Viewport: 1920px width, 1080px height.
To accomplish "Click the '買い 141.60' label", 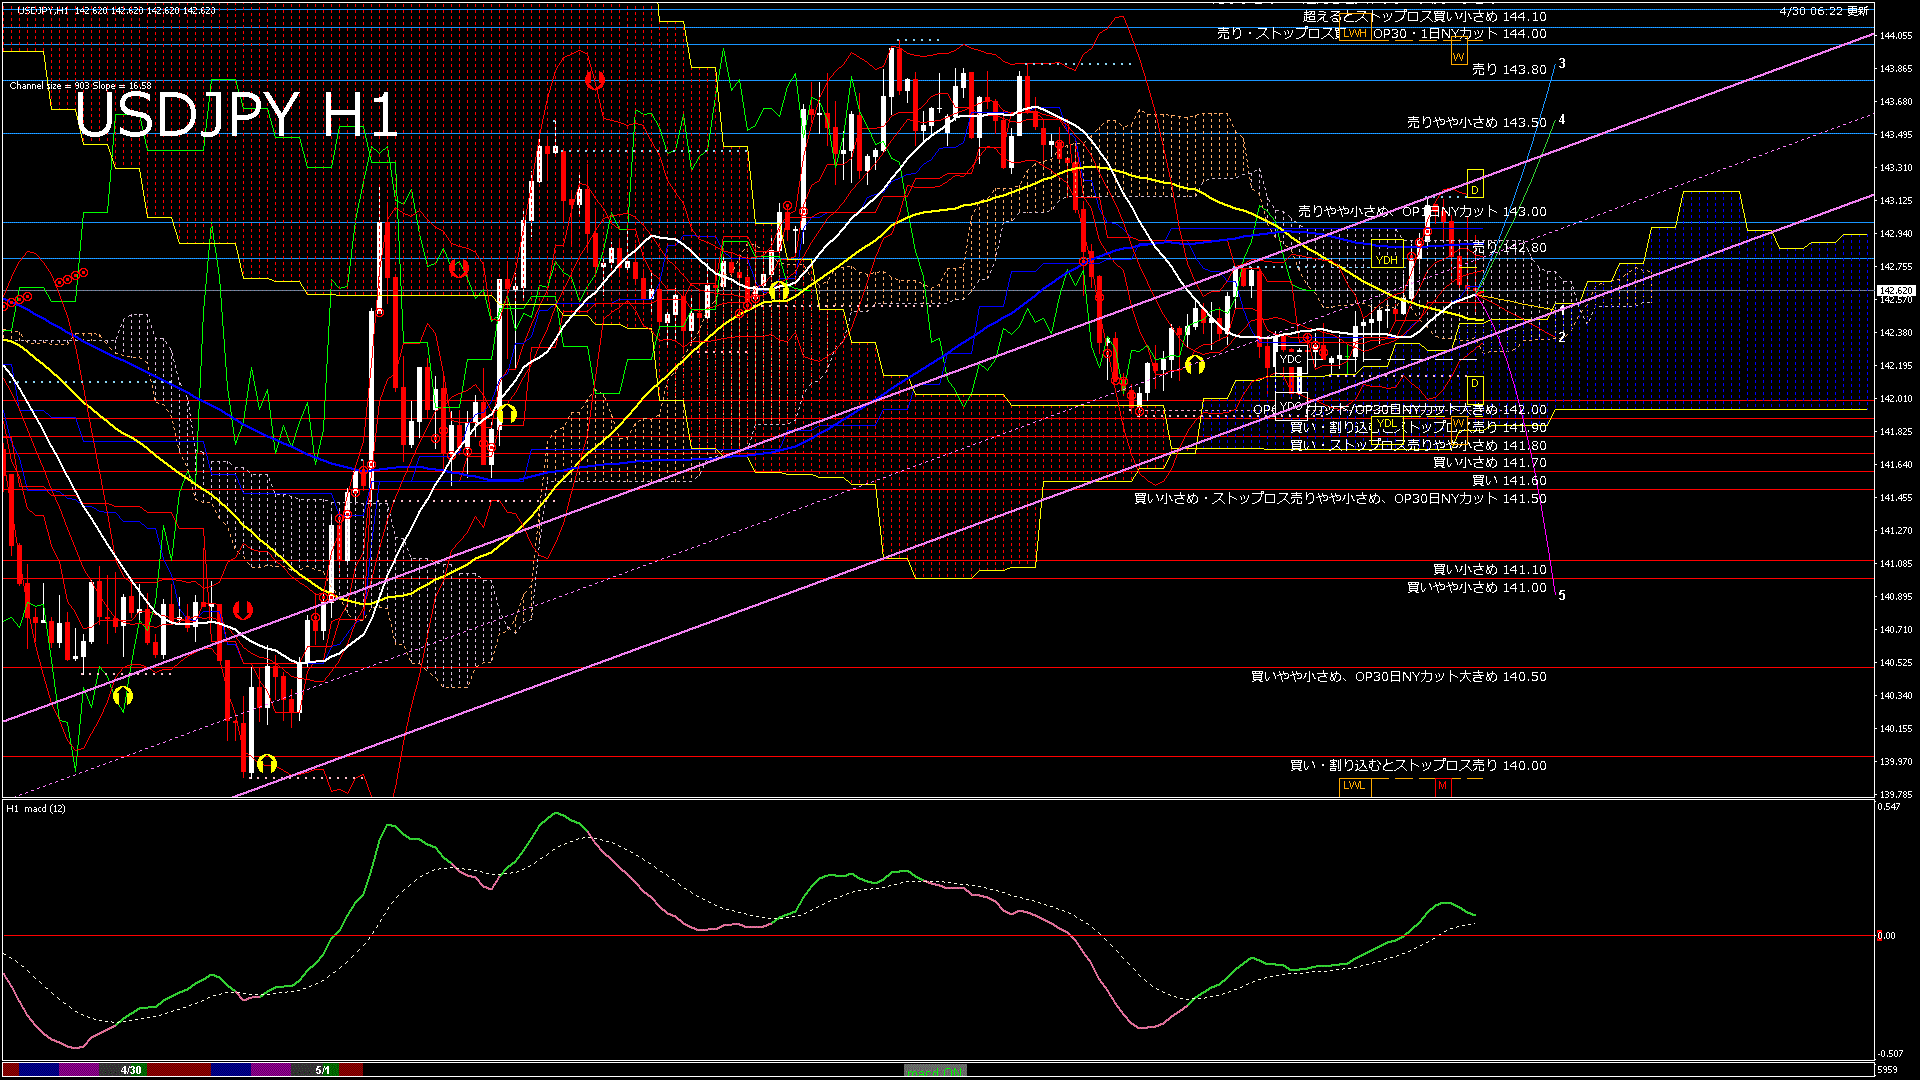I will pos(1509,481).
